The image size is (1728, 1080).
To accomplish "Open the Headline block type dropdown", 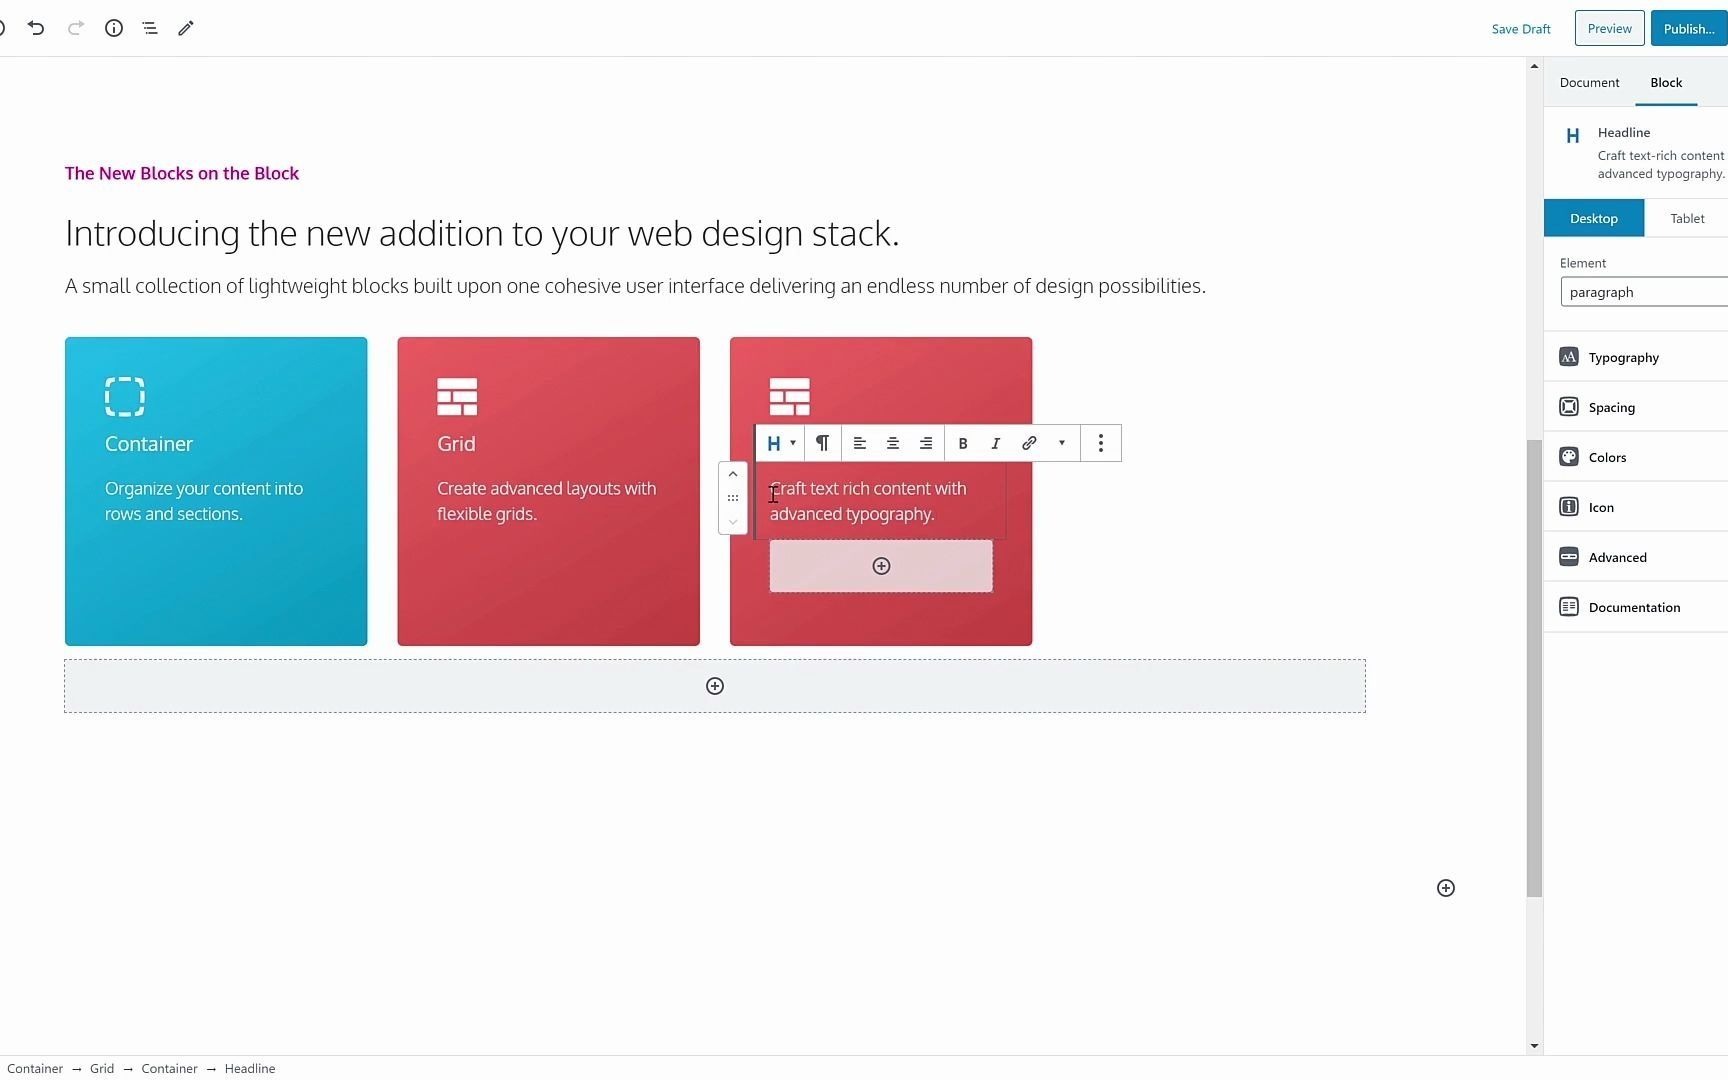I will (x=780, y=443).
